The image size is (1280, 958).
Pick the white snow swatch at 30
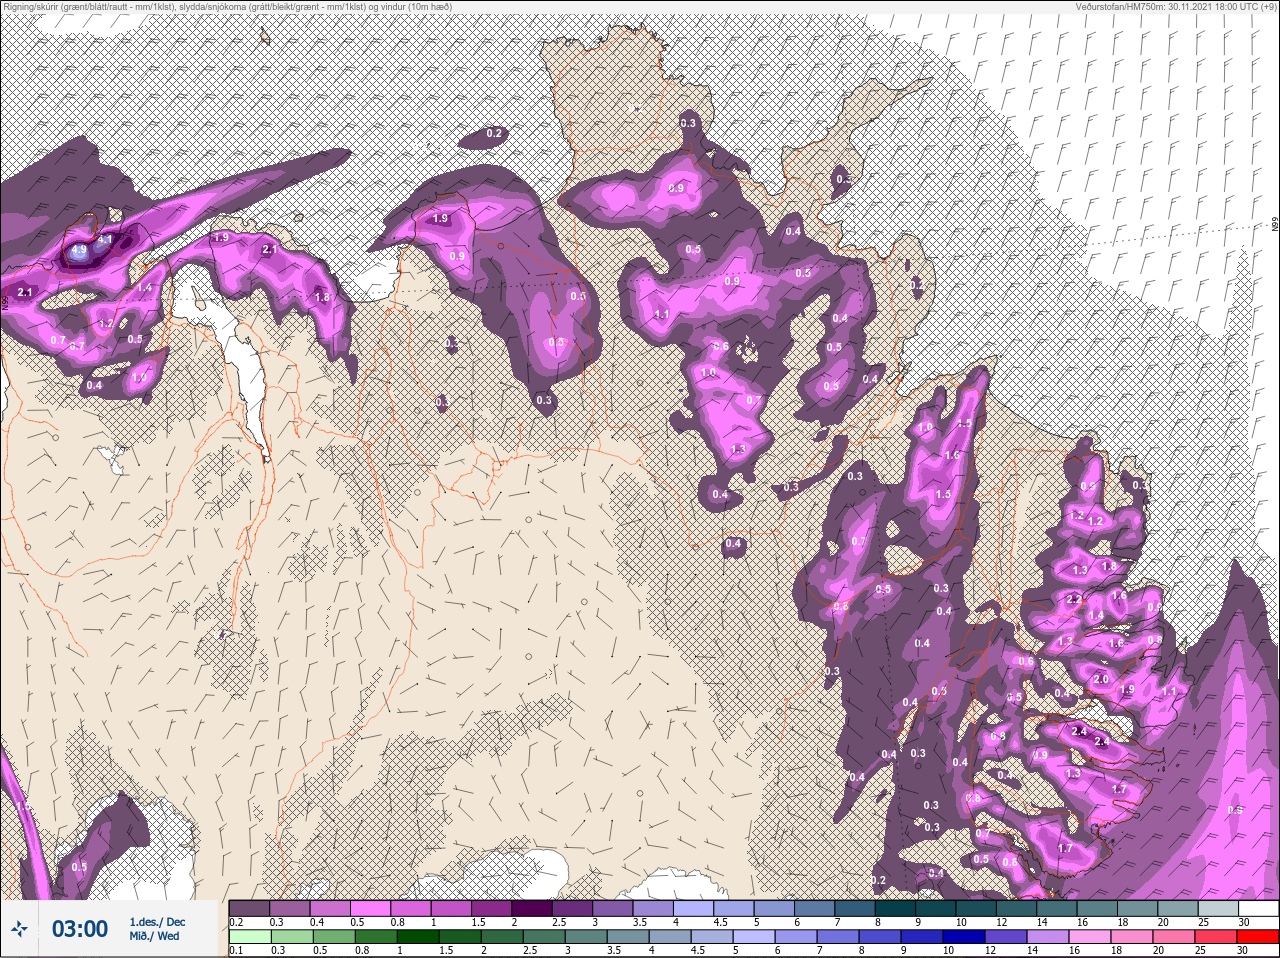click(1258, 908)
